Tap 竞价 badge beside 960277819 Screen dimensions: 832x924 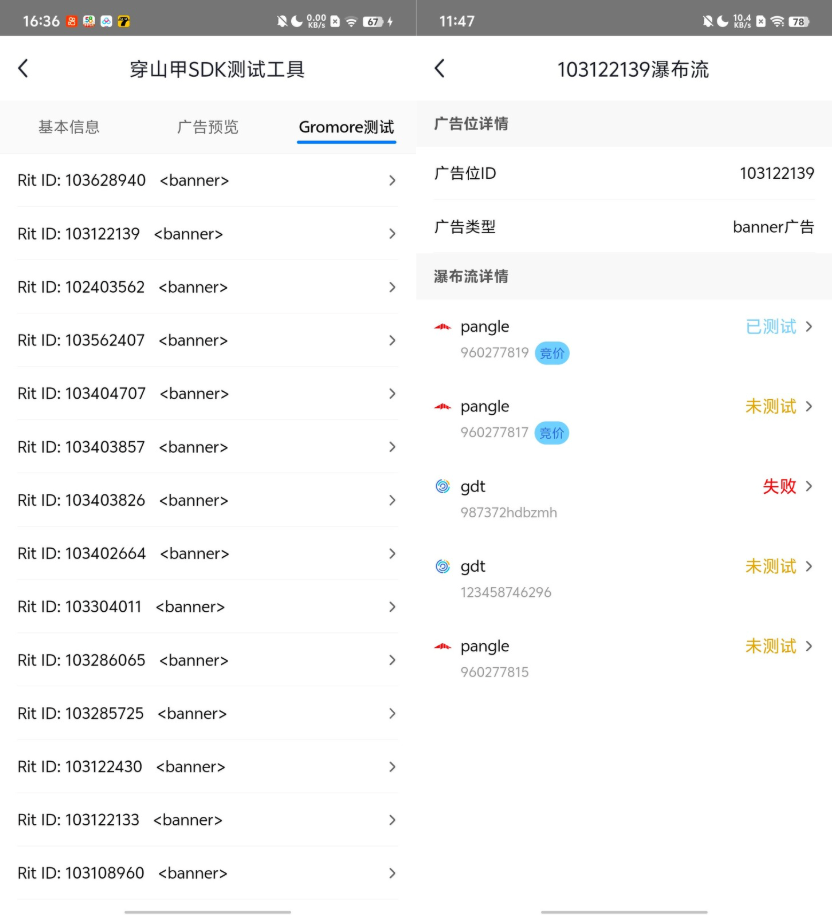click(552, 353)
